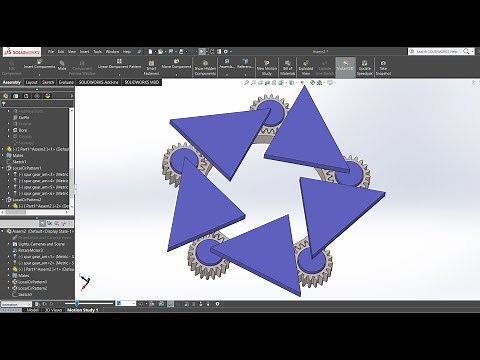Open Display Style in view toolbar
This screenshot has width=480, height=360.
point(291,83)
